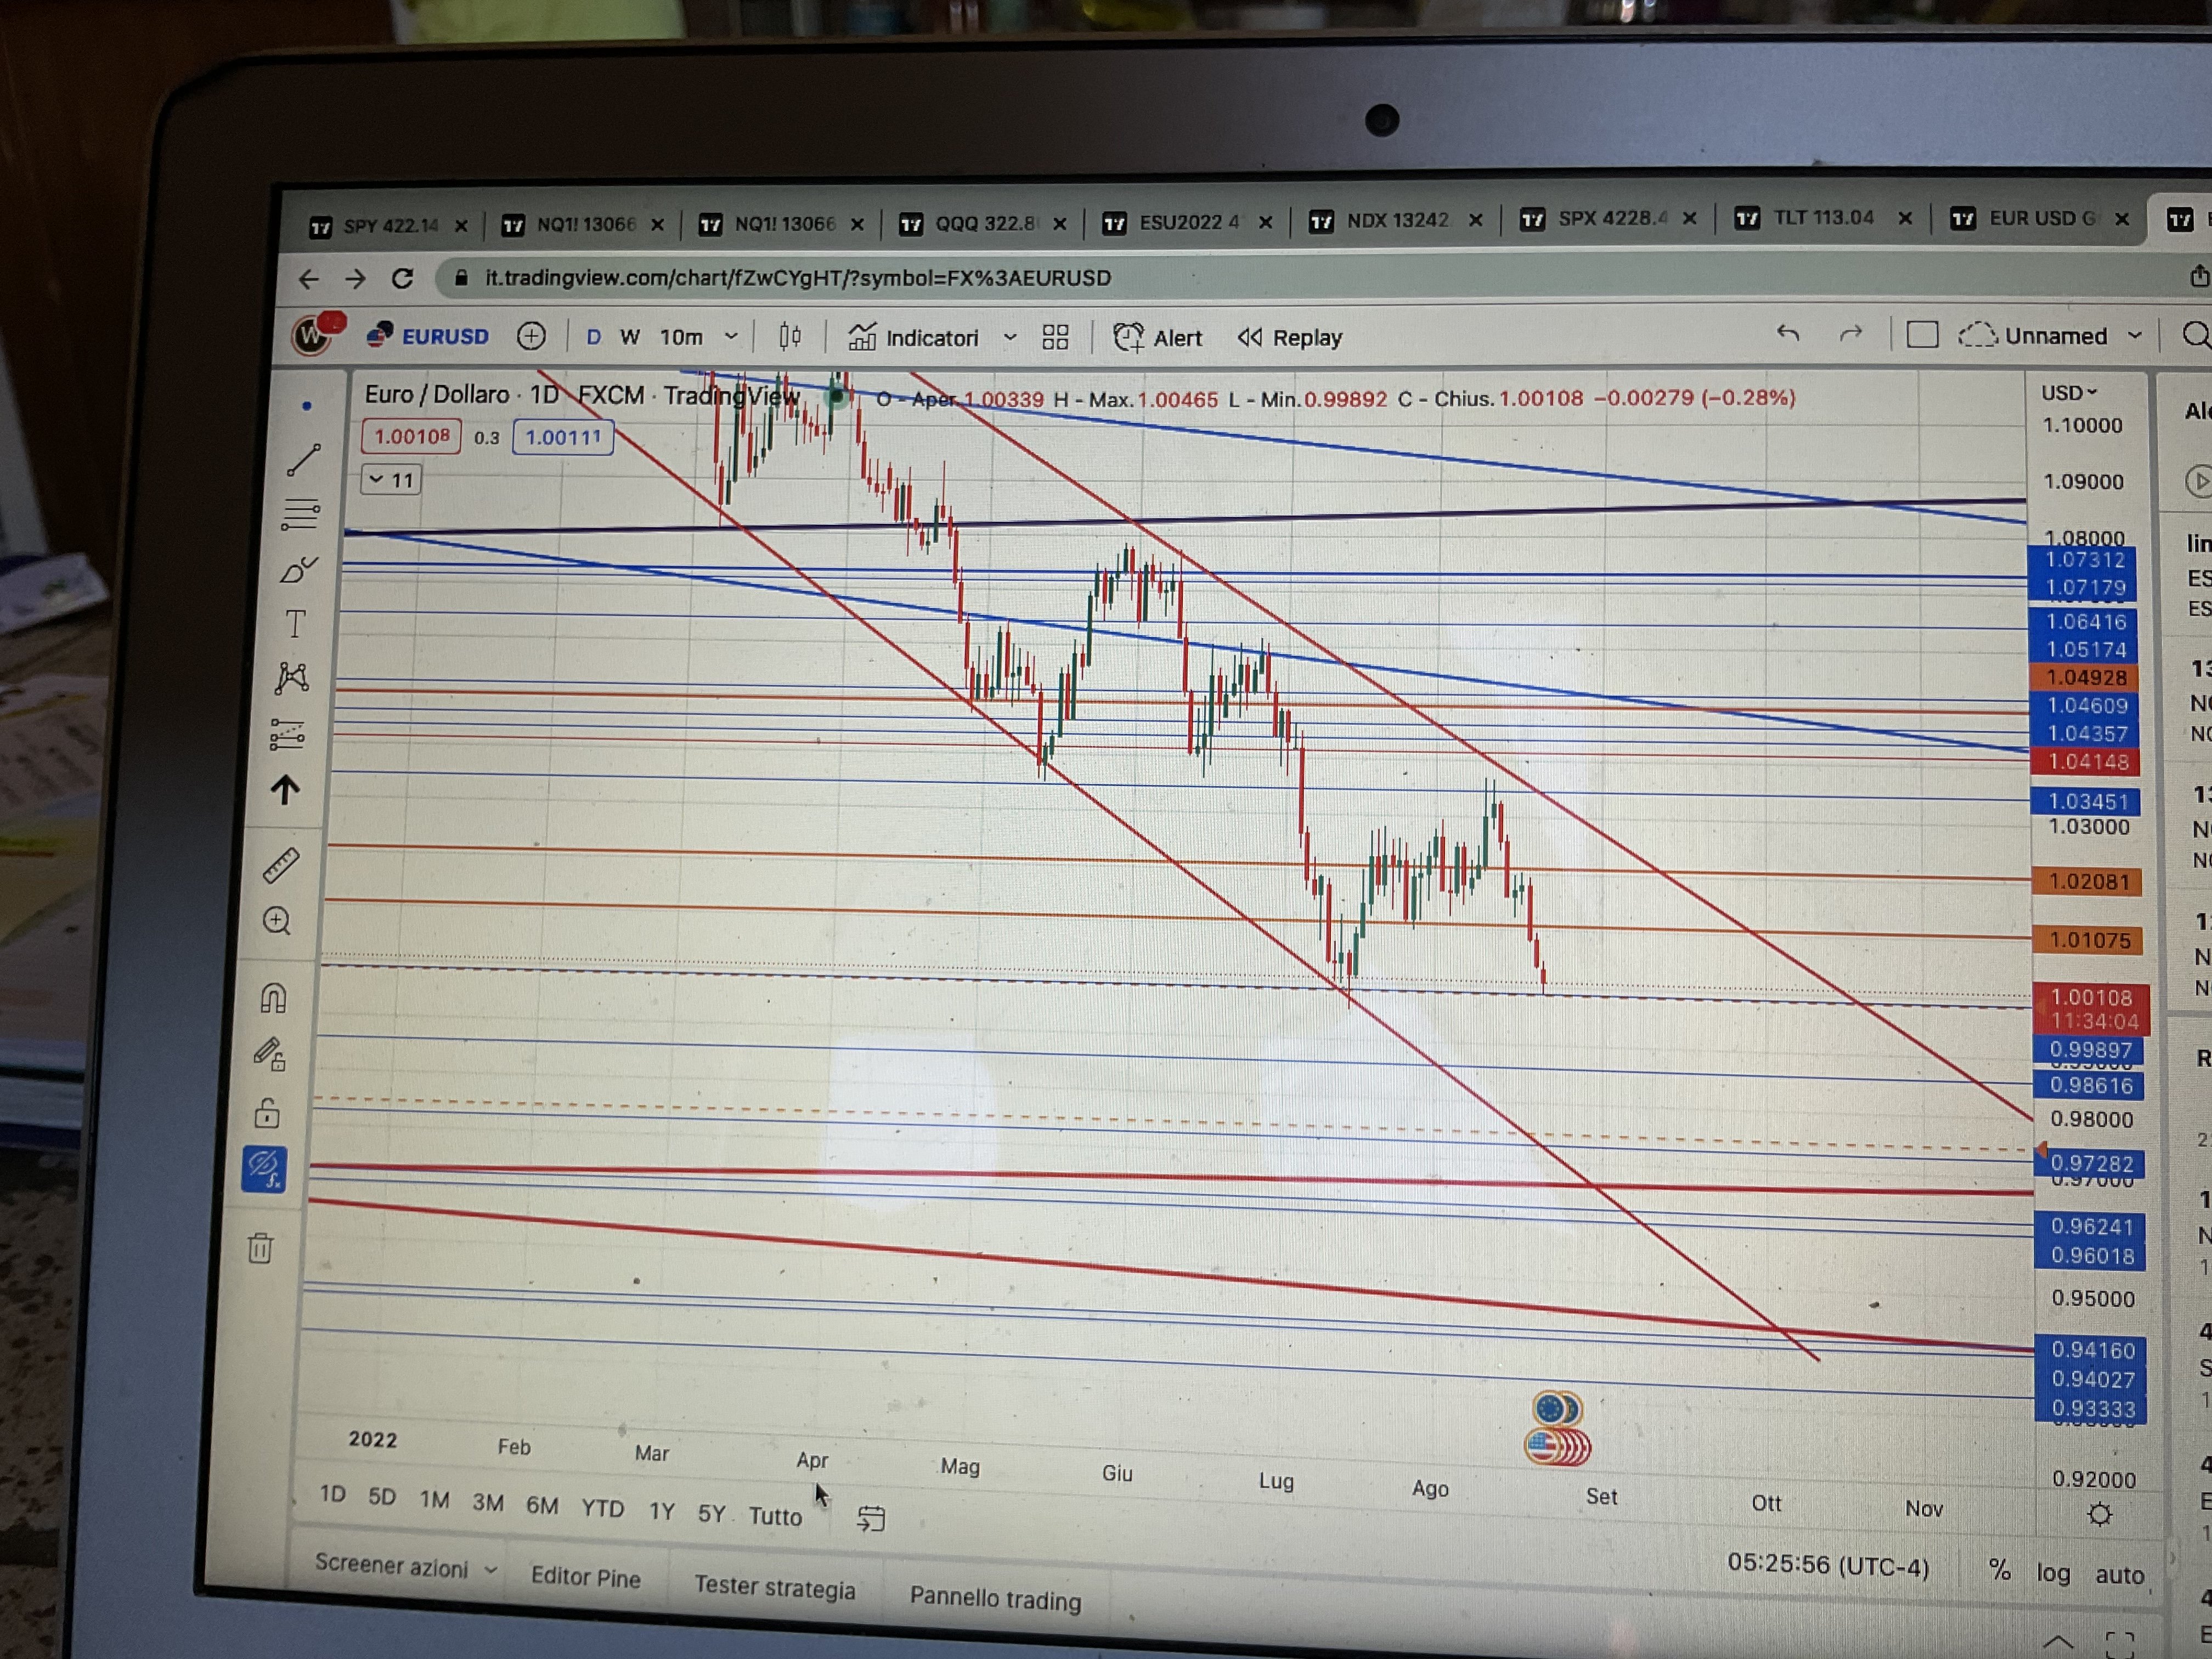The height and width of the screenshot is (1659, 2212).
Task: Select the 5Y date range
Action: [711, 1514]
